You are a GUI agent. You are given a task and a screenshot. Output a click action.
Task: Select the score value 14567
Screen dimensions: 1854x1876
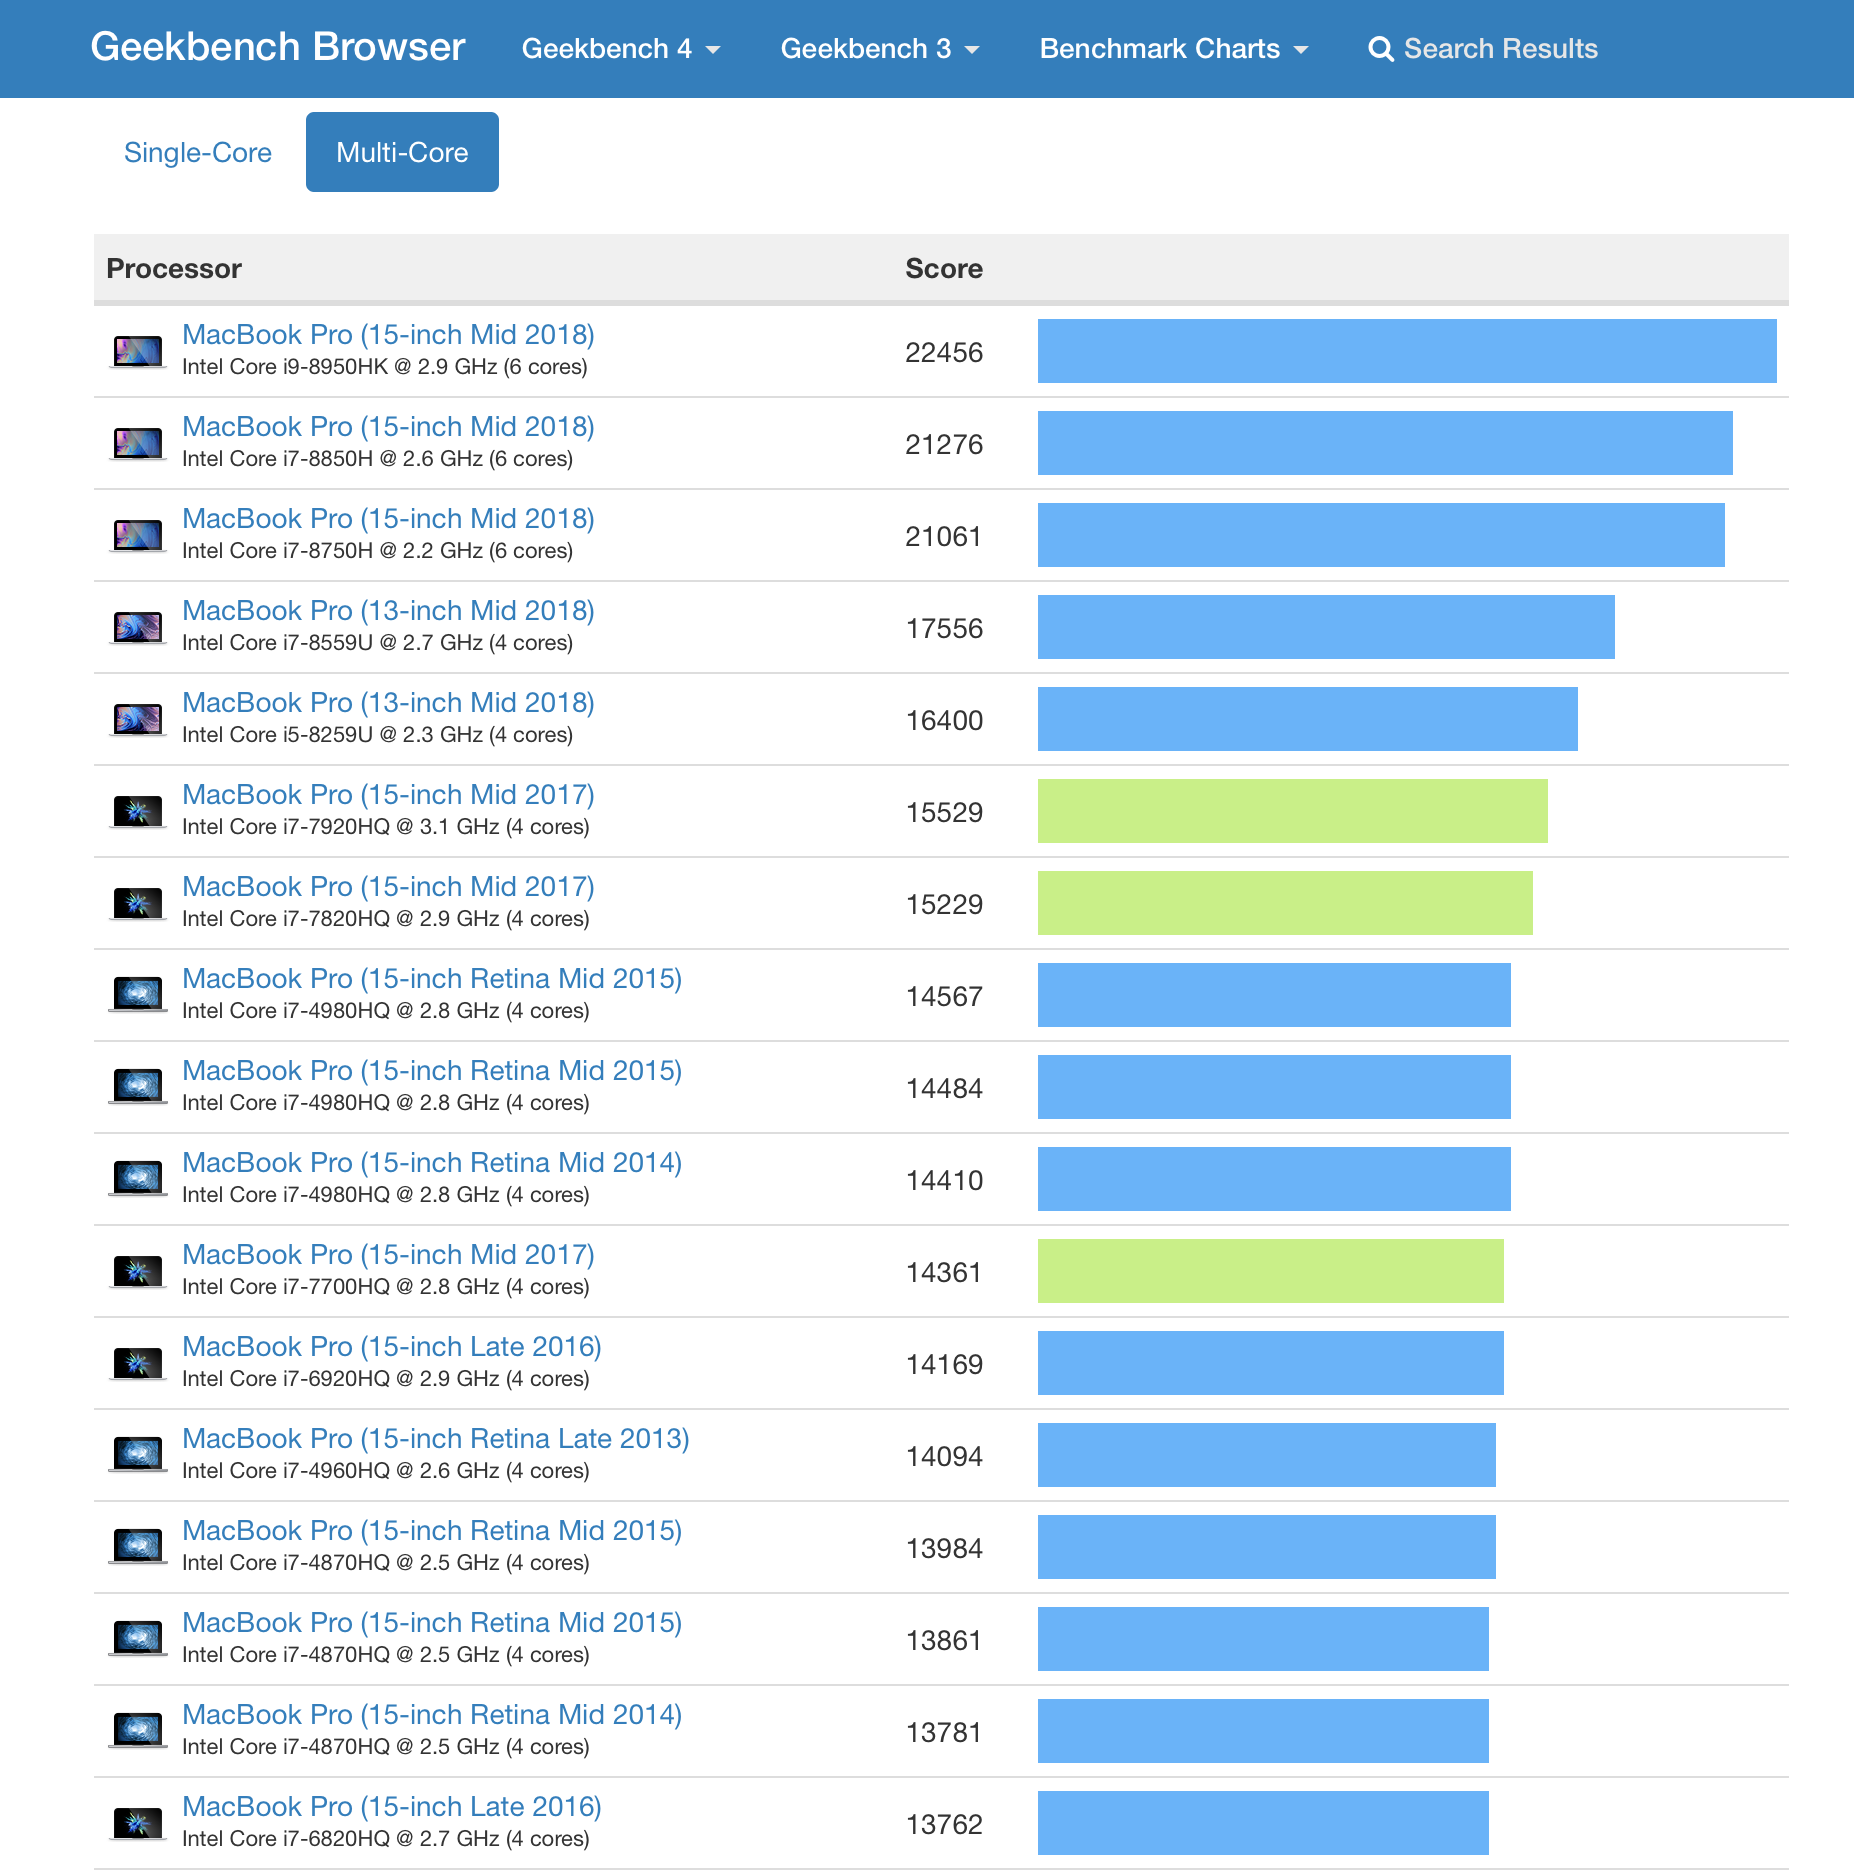click(944, 996)
